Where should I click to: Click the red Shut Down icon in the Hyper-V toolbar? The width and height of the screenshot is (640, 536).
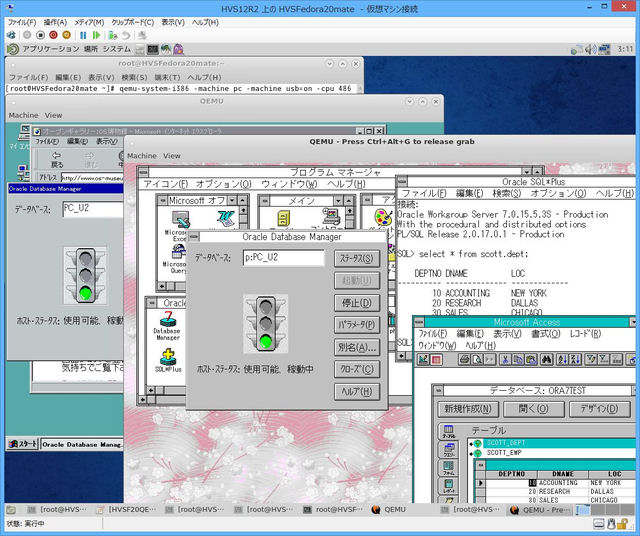pyautogui.click(x=53, y=35)
